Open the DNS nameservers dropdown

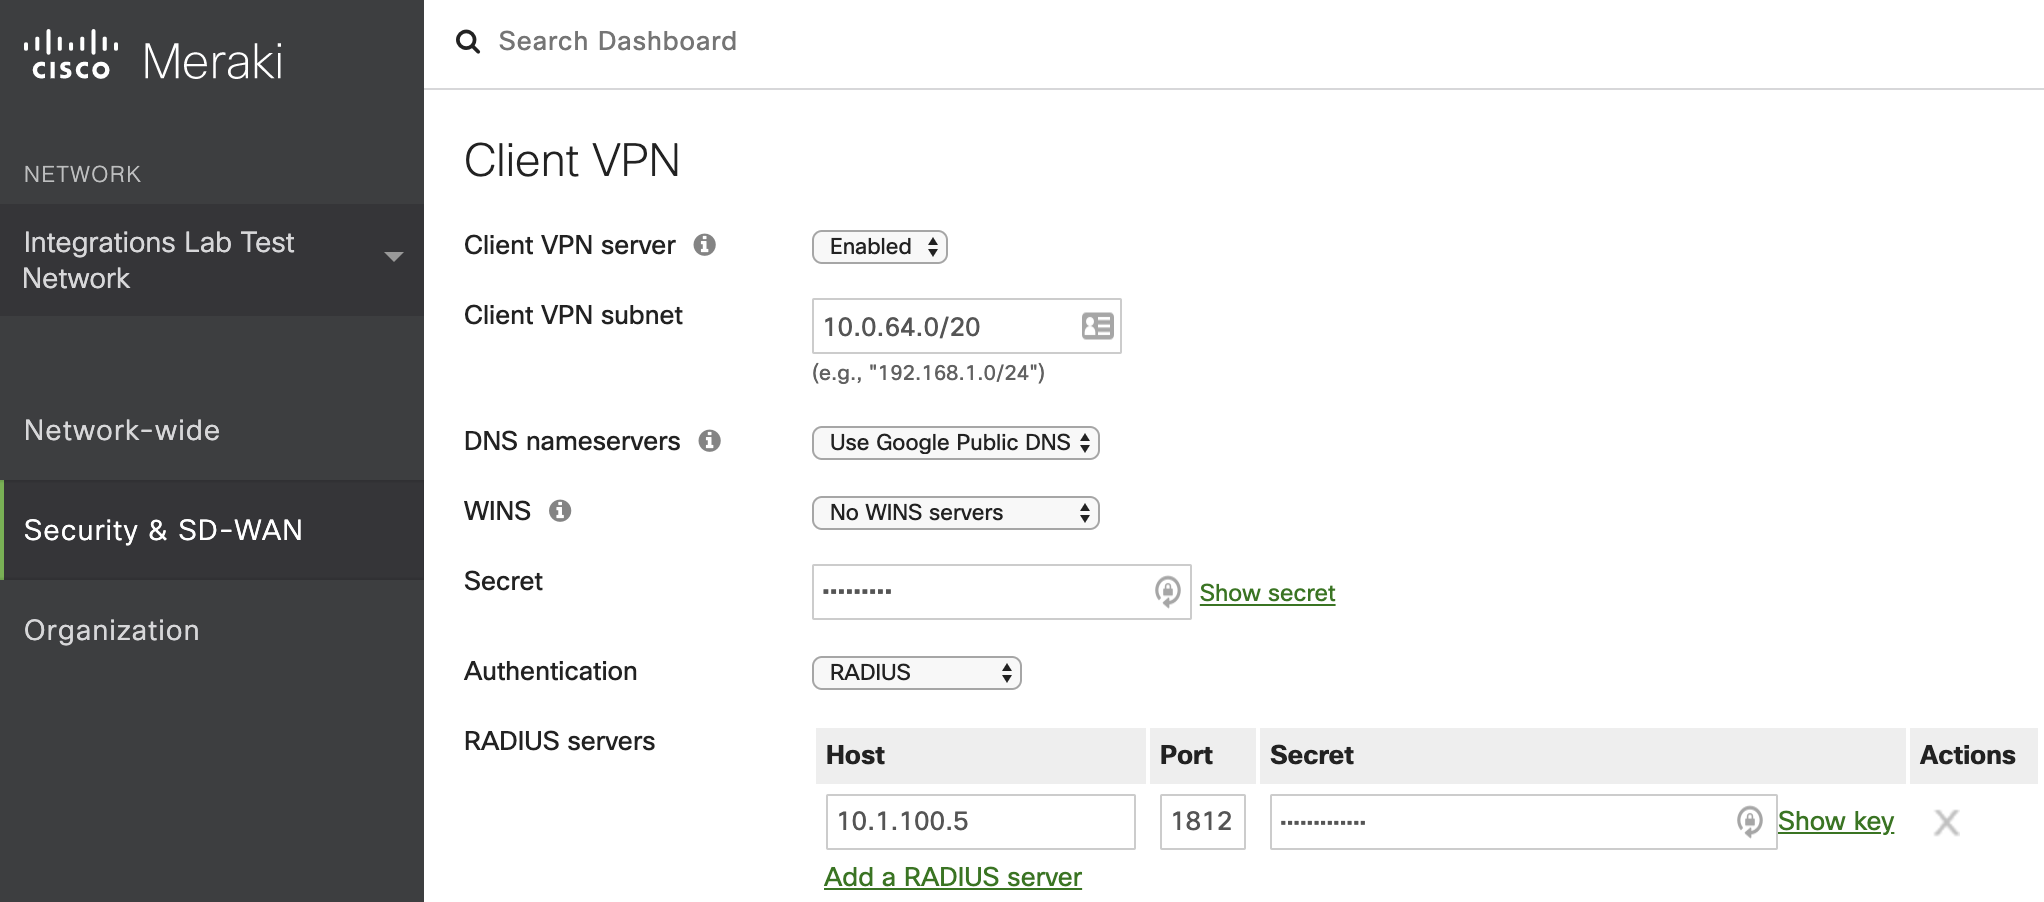(x=955, y=442)
